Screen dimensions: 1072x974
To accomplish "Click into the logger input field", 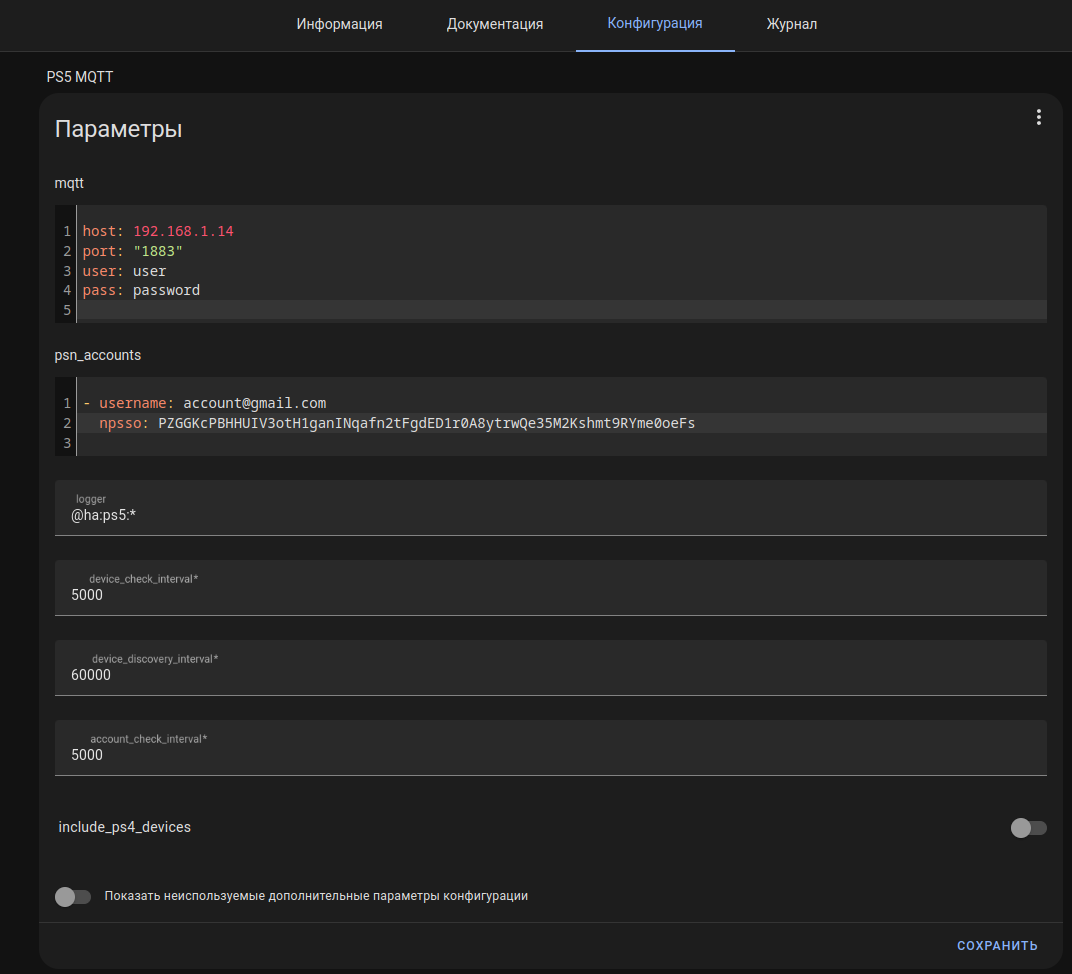I will (550, 515).
